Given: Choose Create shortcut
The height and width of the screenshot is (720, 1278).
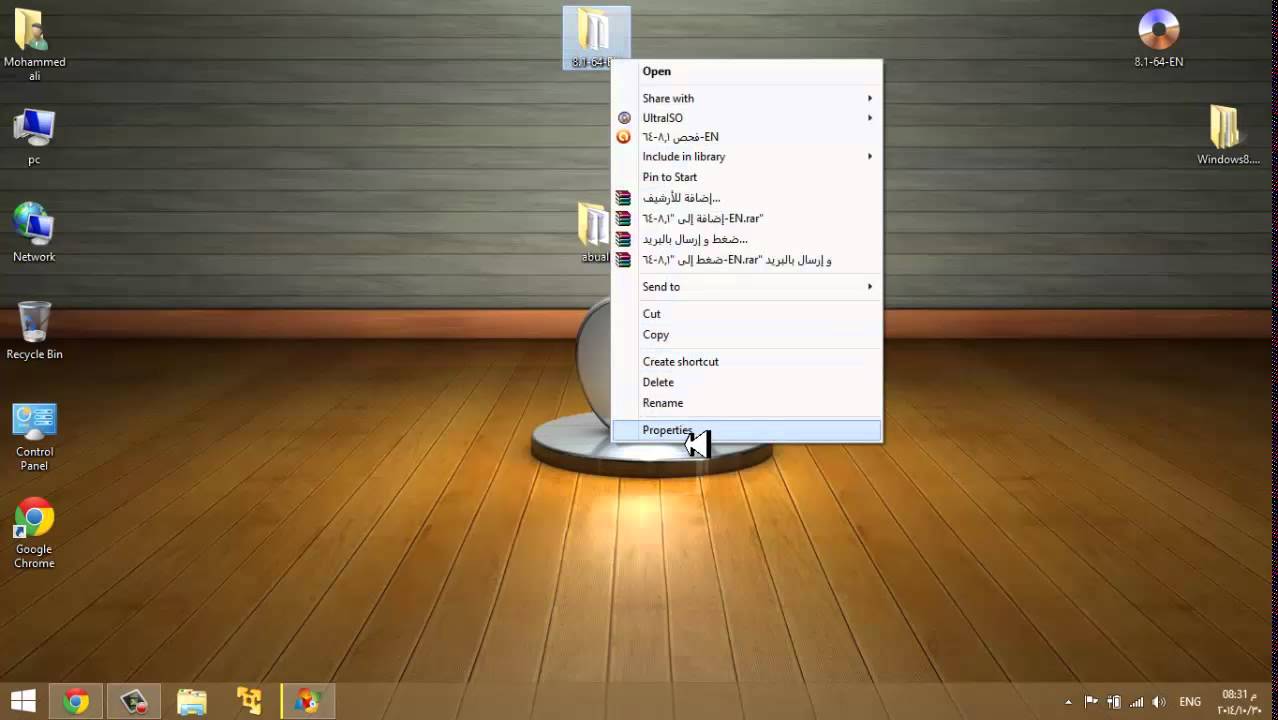Looking at the screenshot, I should click(x=747, y=362).
